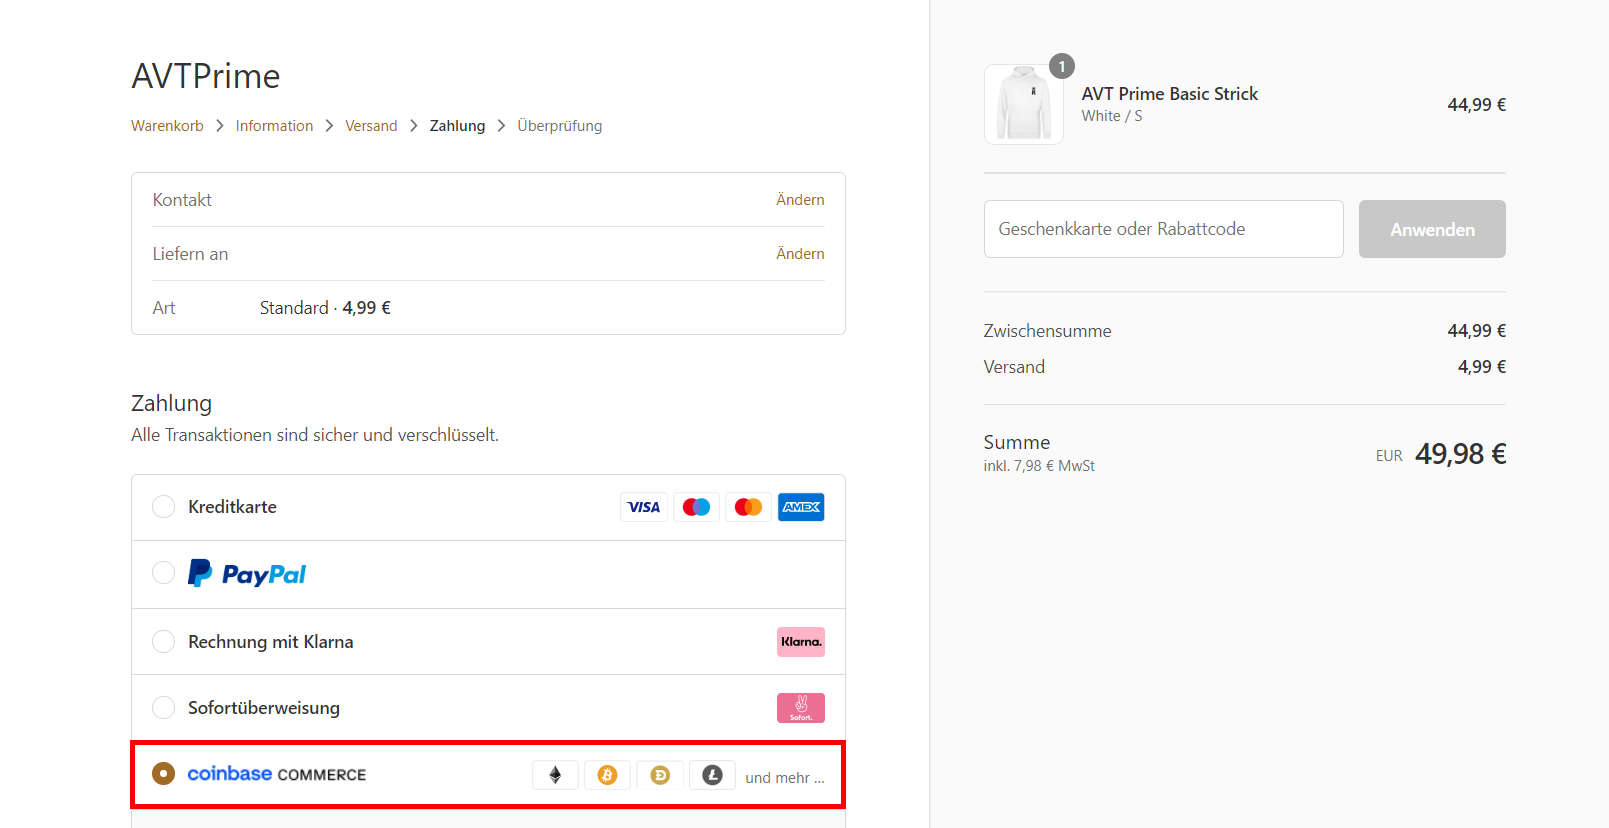The width and height of the screenshot is (1609, 828).
Task: Go to Warenkorb breadcrumb
Action: [167, 126]
